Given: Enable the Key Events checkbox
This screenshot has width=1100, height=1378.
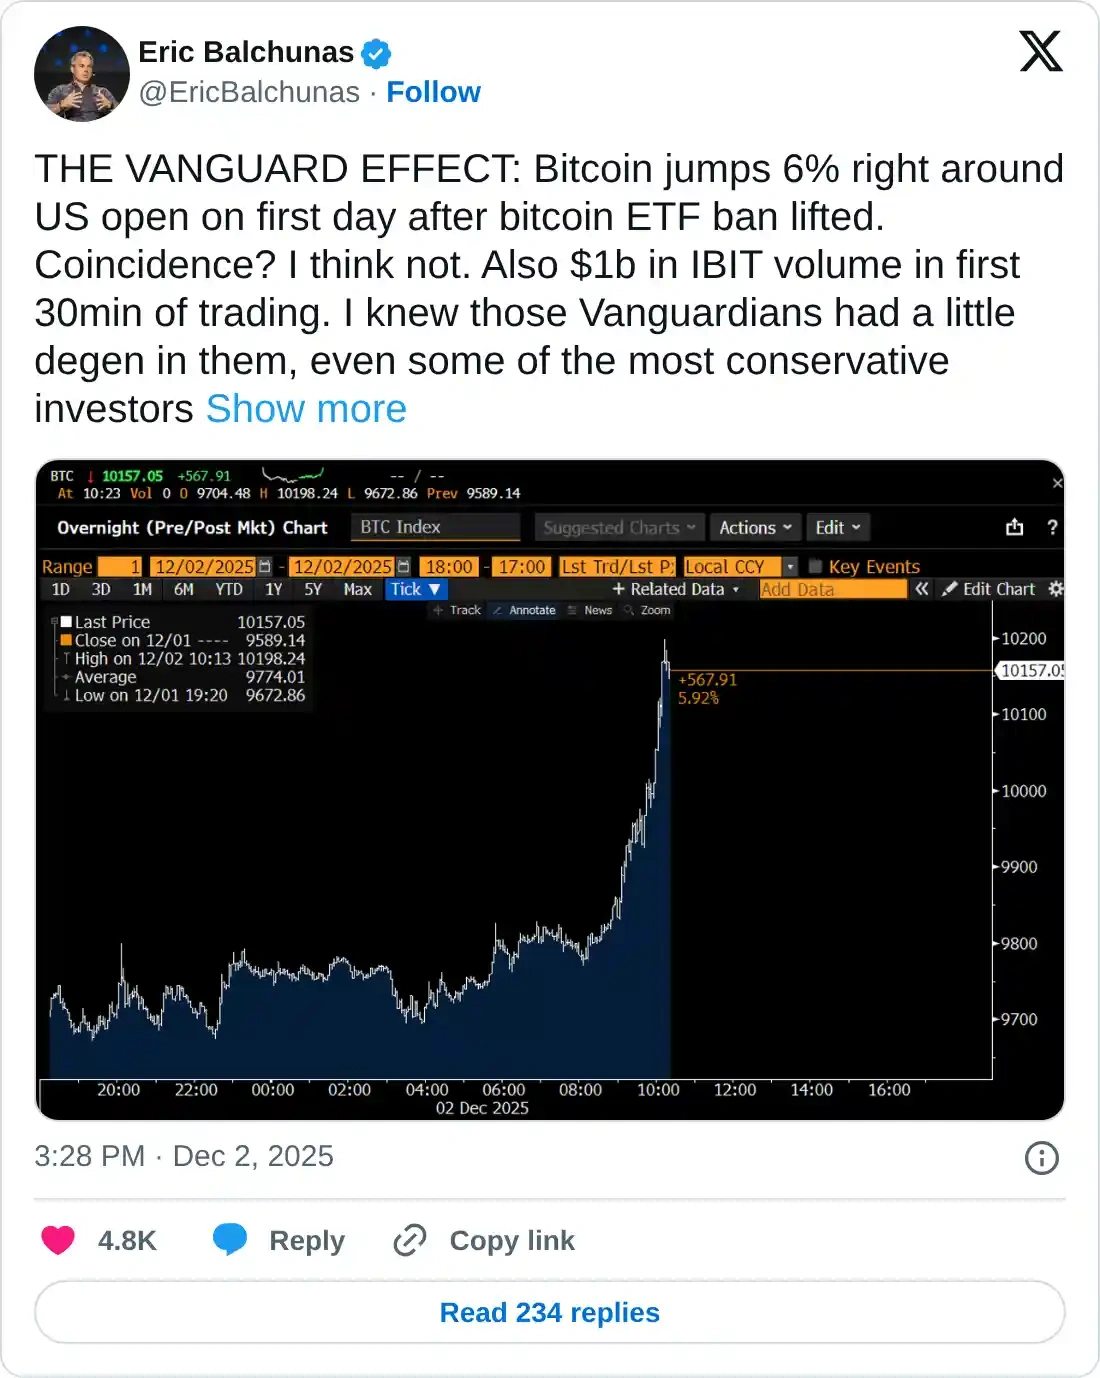Looking at the screenshot, I should click(x=815, y=567).
